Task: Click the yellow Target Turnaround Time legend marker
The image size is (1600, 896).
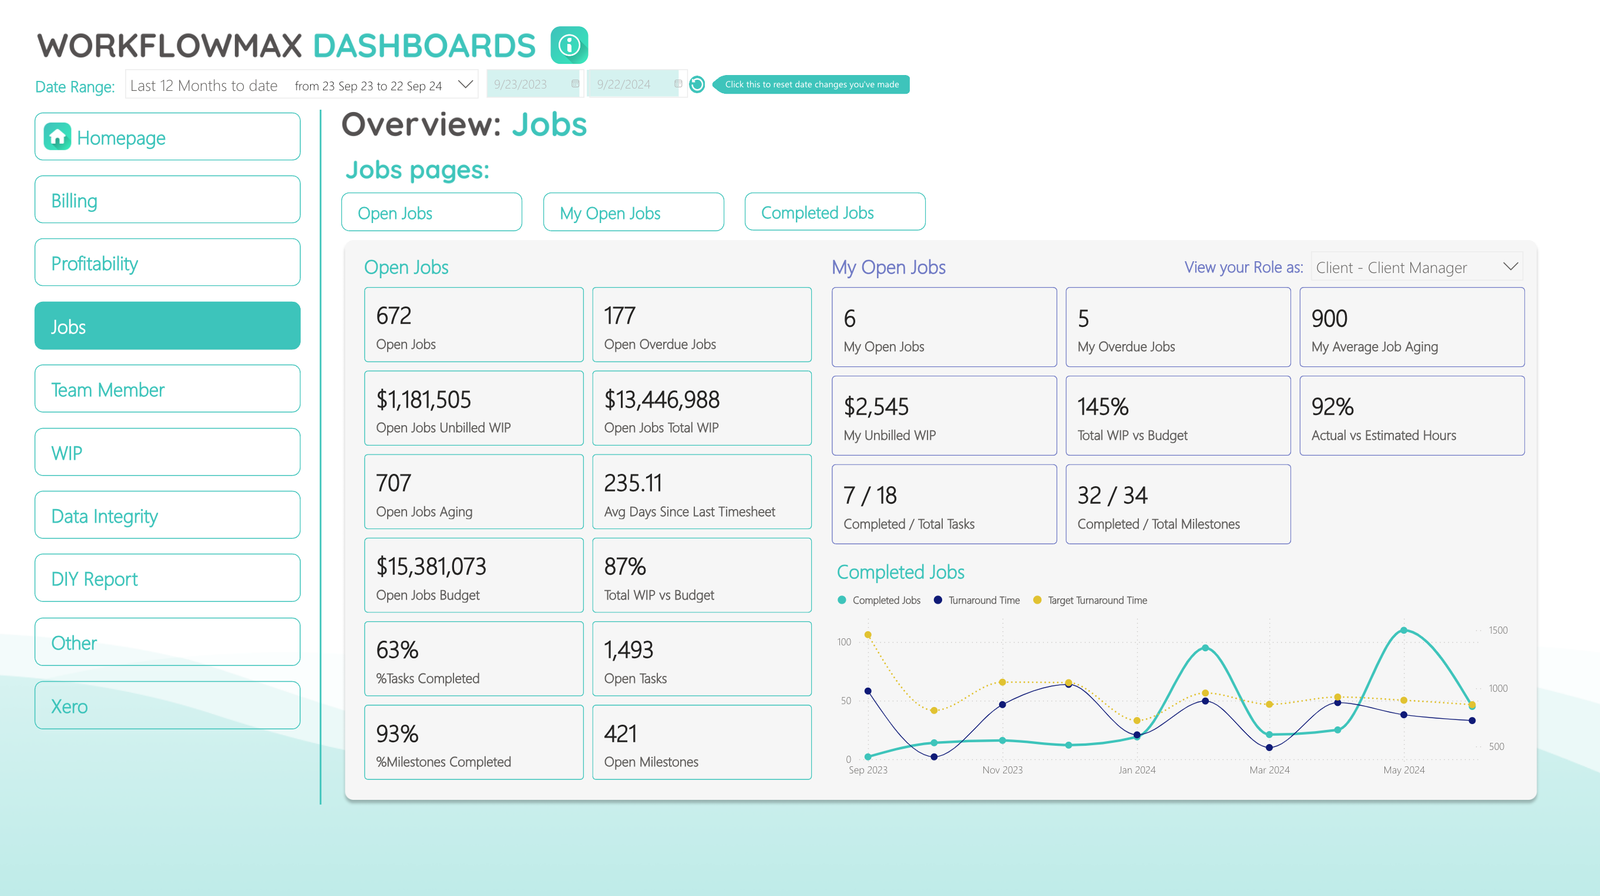Action: coord(1037,600)
